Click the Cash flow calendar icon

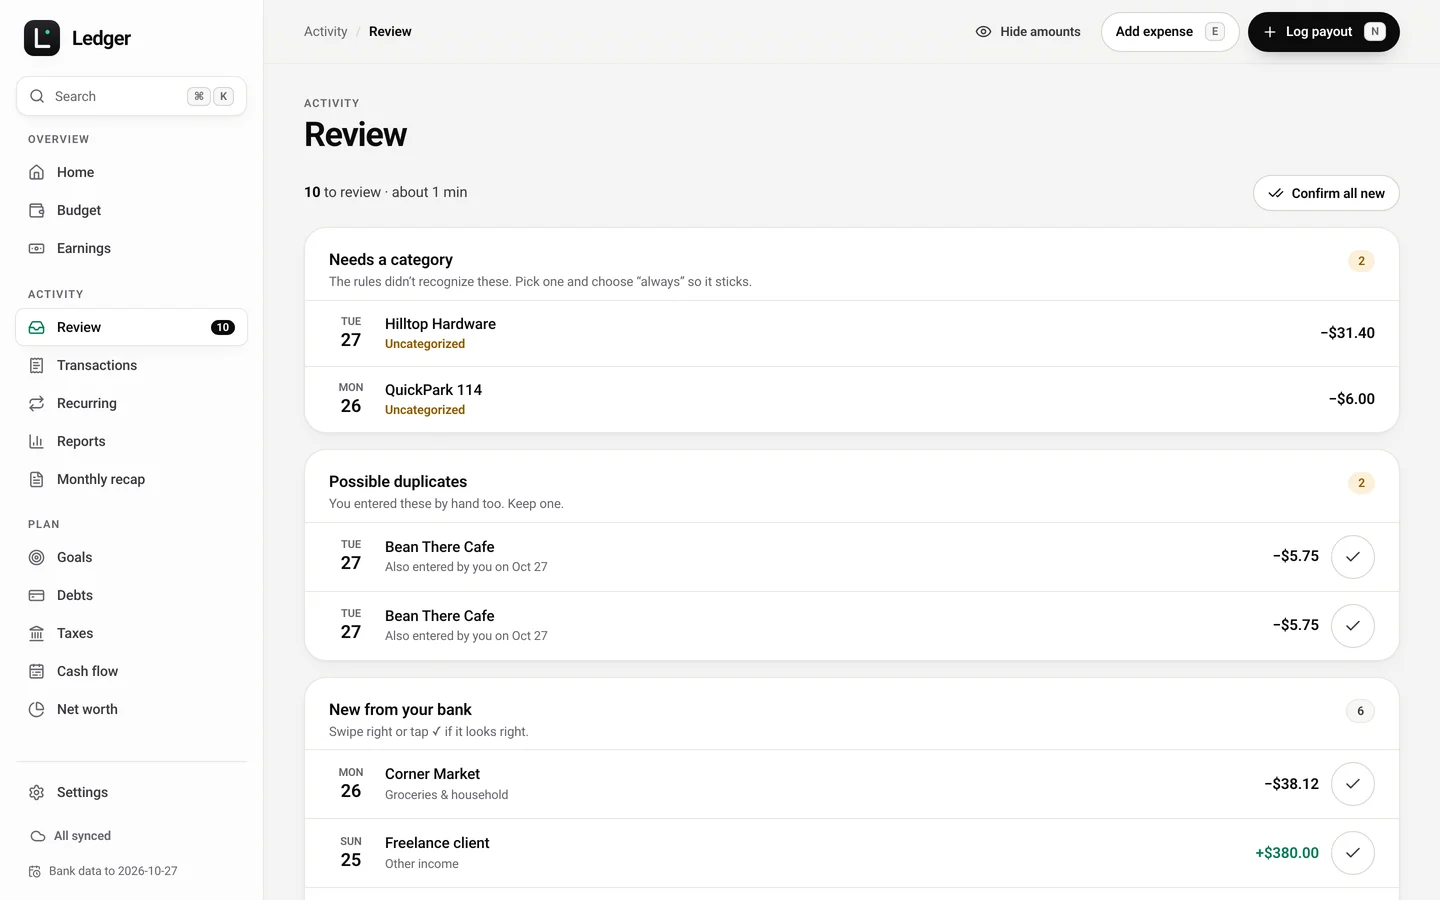(x=37, y=672)
